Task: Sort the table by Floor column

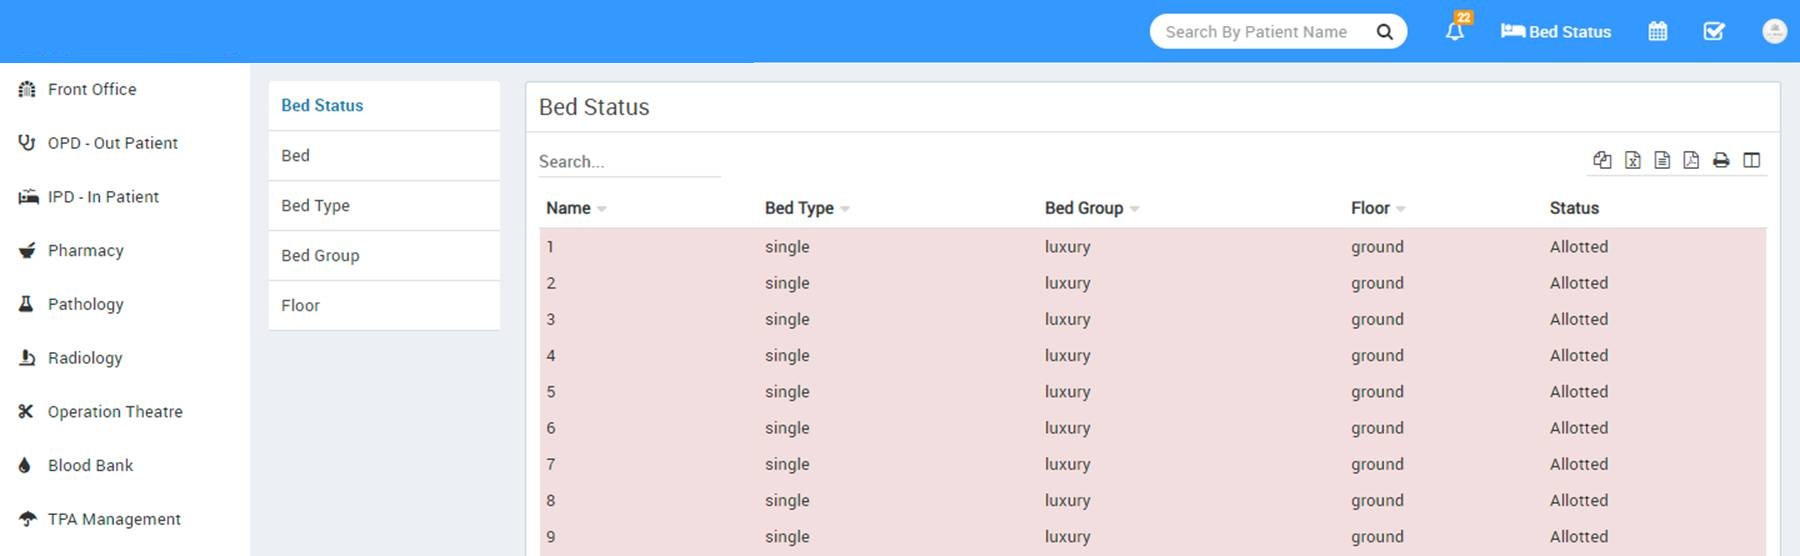Action: (x=1378, y=208)
